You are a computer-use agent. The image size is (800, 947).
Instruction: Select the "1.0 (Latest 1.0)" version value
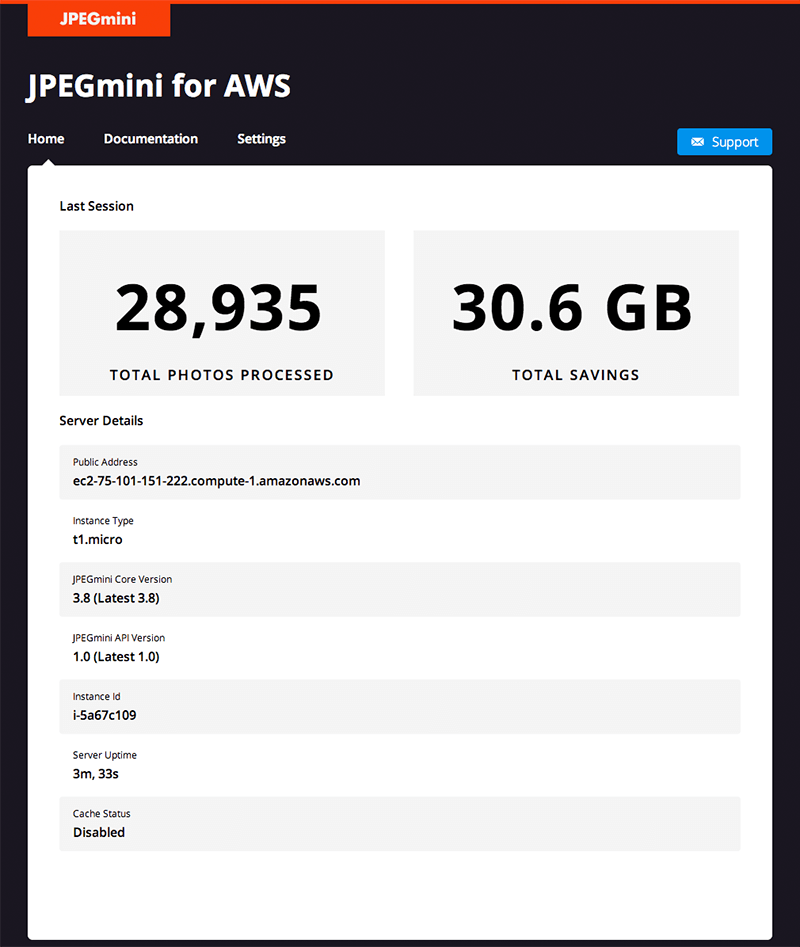[116, 656]
